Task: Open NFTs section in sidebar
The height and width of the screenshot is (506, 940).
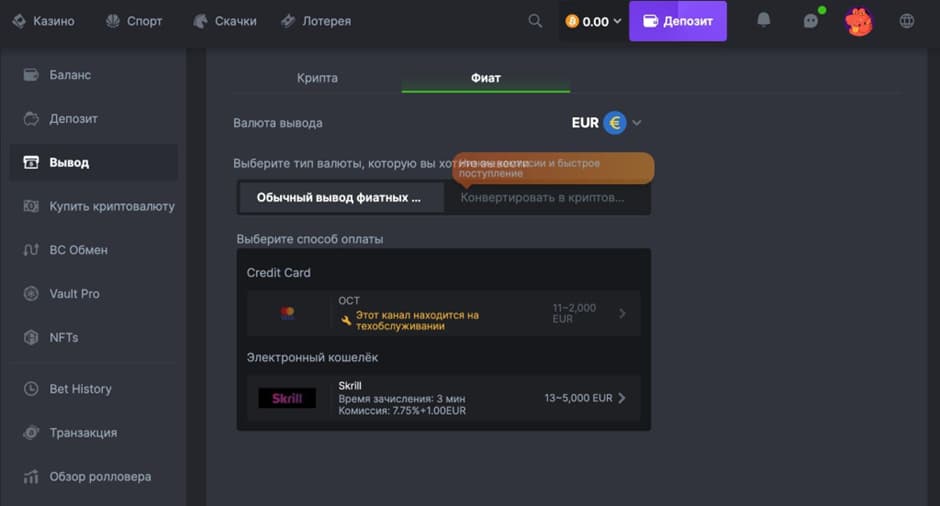Action: click(x=63, y=338)
